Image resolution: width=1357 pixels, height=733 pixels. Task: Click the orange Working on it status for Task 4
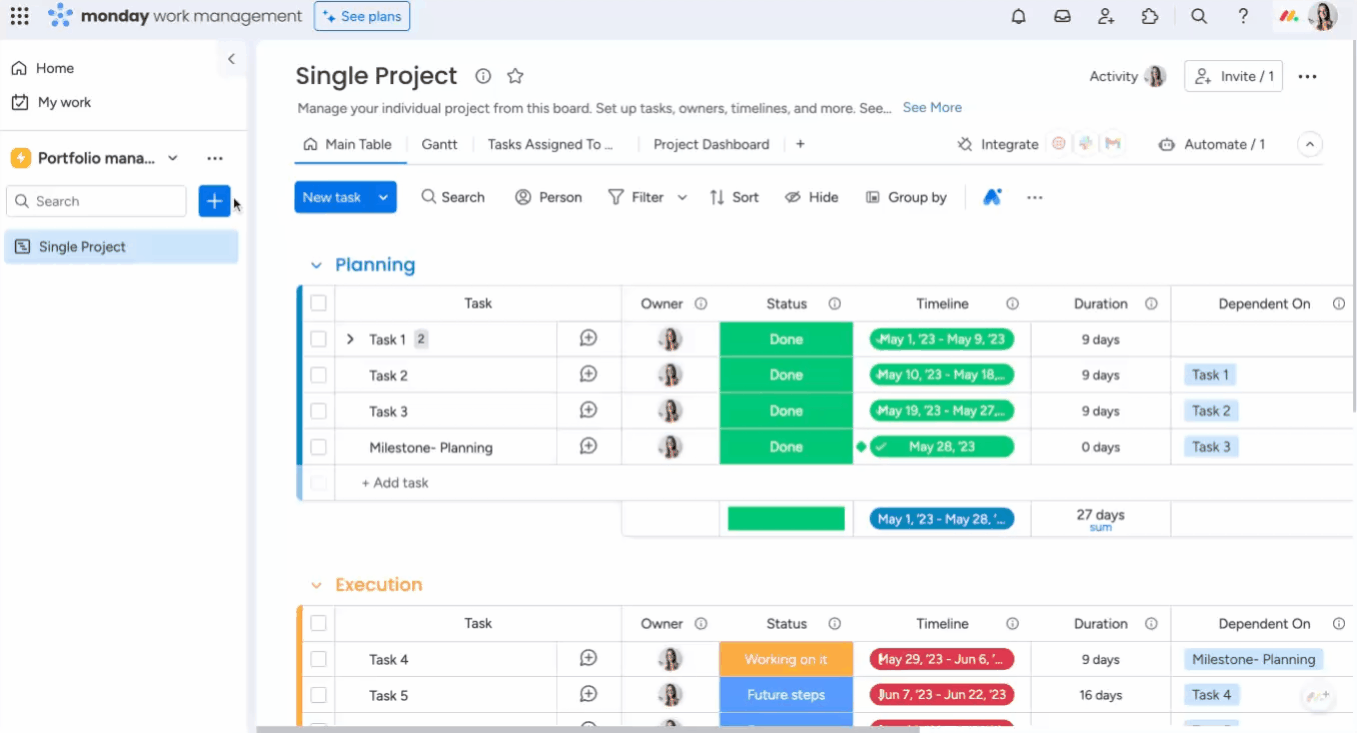point(786,659)
